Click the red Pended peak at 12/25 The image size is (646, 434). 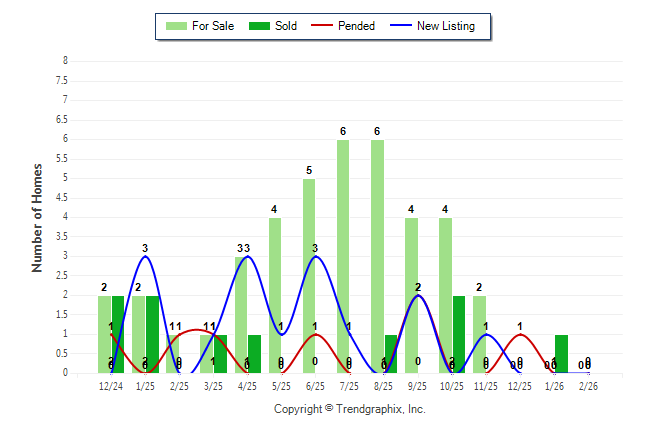(520, 335)
